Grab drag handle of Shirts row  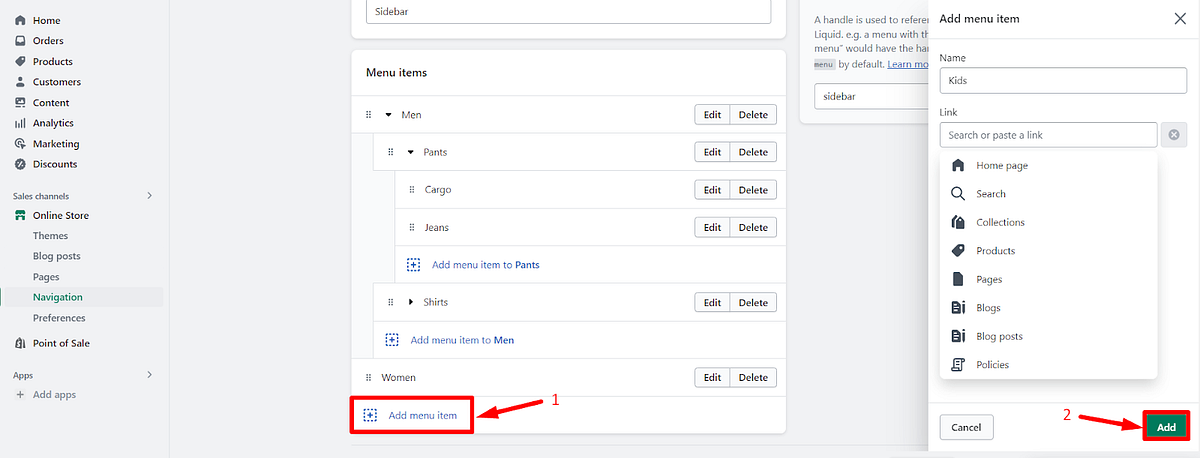[390, 302]
